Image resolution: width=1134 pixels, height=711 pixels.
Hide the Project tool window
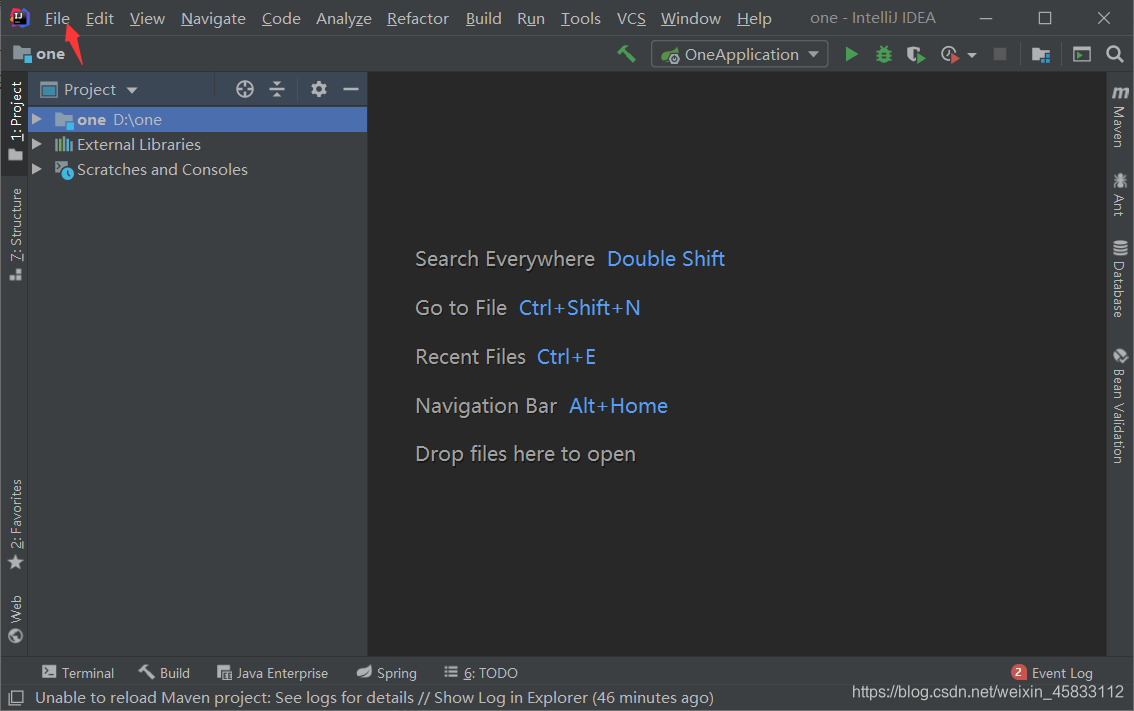tap(351, 89)
